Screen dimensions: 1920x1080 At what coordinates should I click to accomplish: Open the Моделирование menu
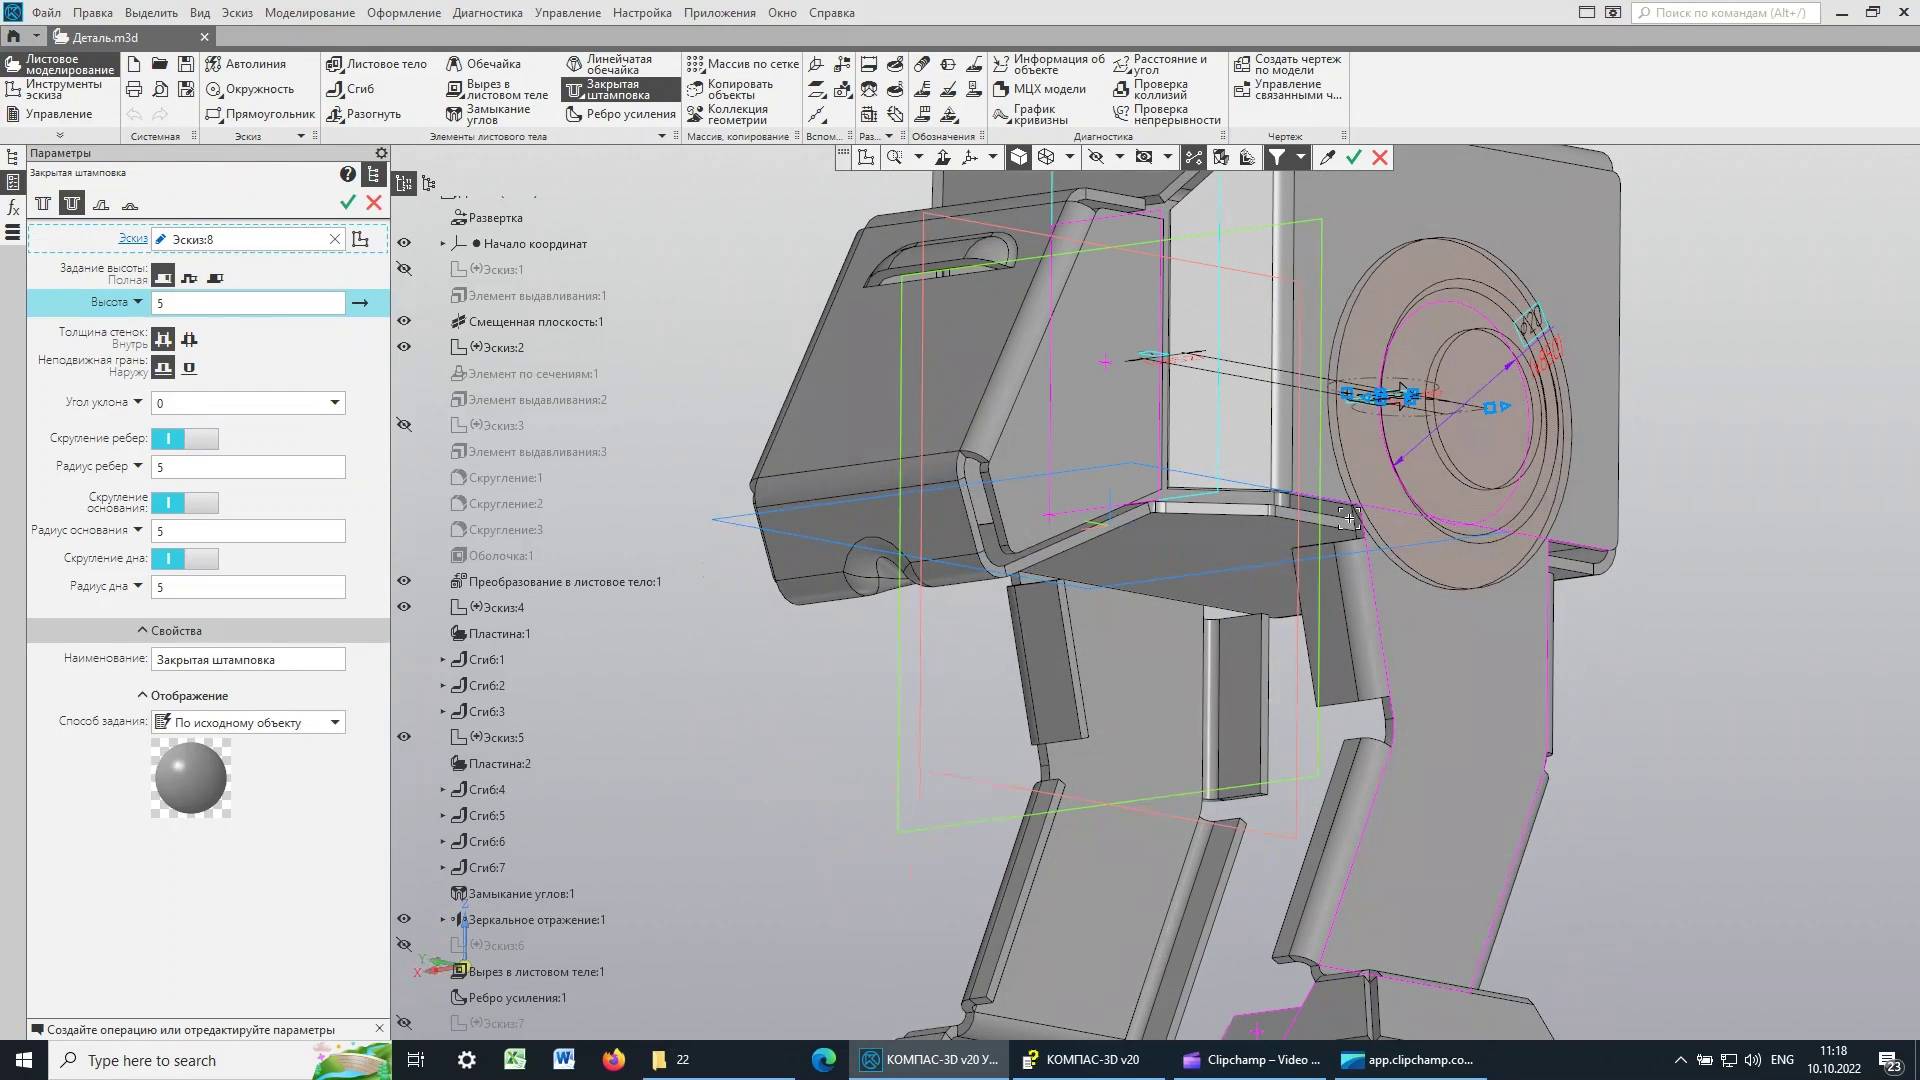tap(309, 13)
